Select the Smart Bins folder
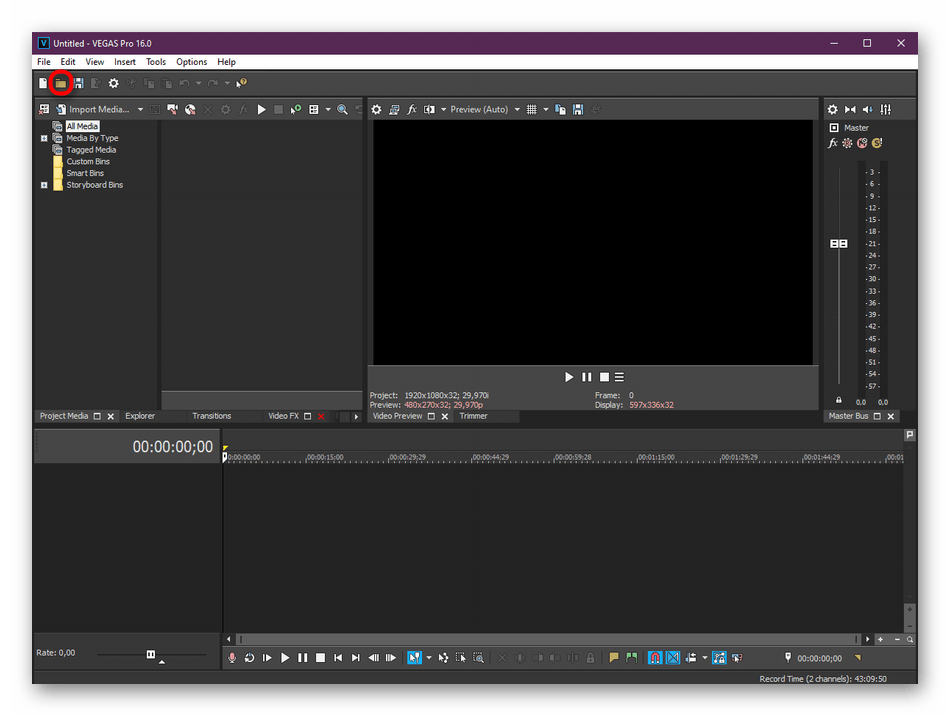The image size is (950, 716). click(x=85, y=173)
